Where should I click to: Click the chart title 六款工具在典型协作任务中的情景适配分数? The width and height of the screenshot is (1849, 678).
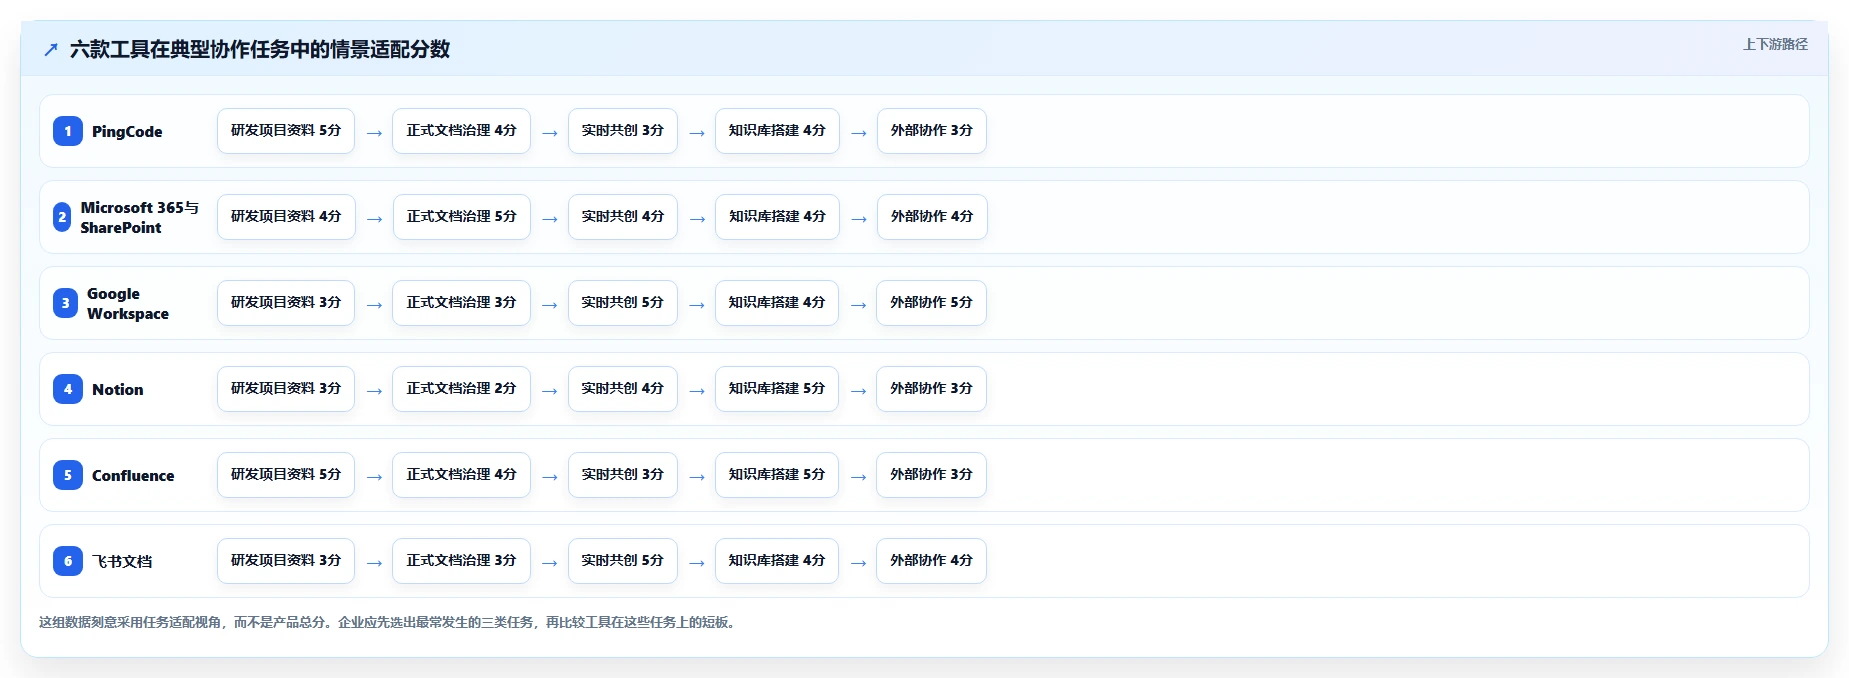coord(260,49)
